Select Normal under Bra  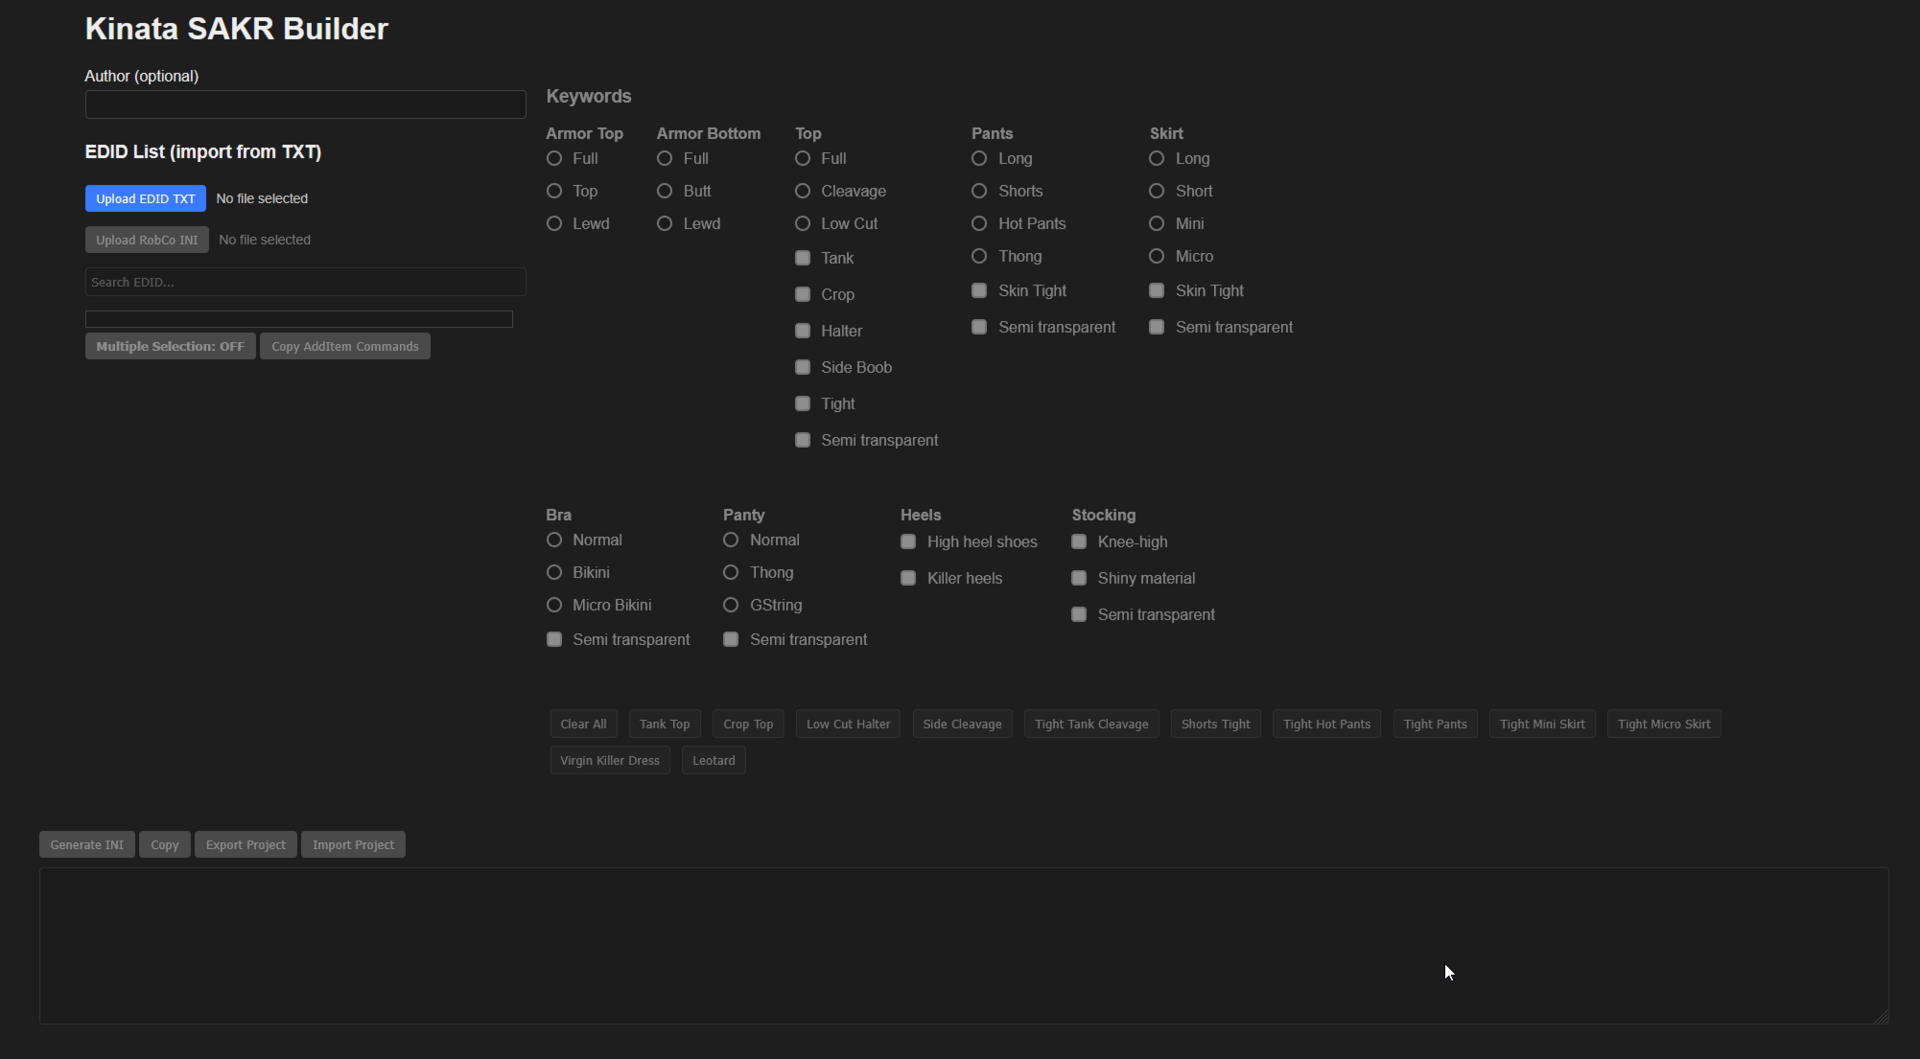click(554, 540)
